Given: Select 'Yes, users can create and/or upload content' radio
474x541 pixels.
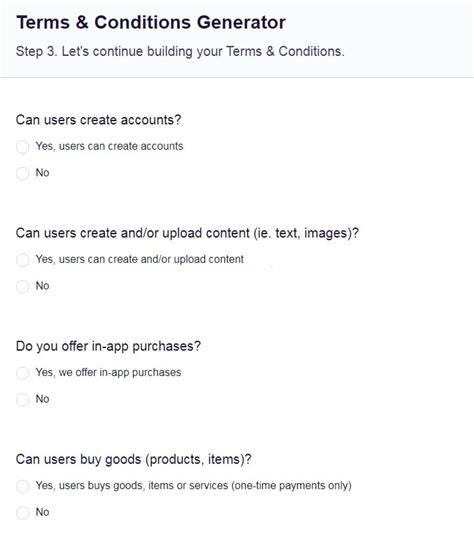Looking at the screenshot, I should tap(22, 260).
